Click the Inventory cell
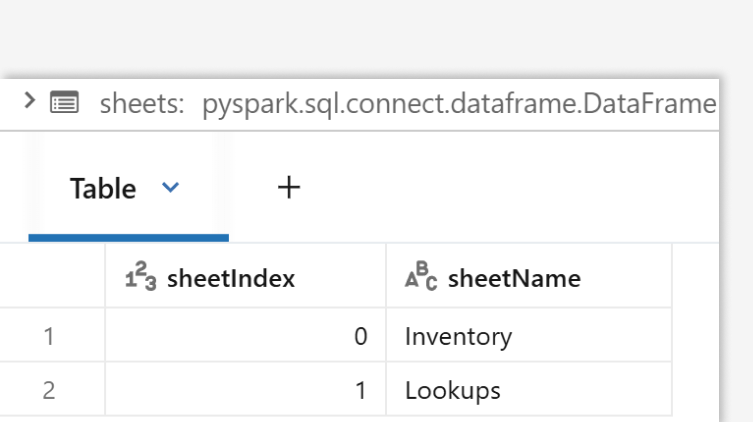 click(458, 337)
